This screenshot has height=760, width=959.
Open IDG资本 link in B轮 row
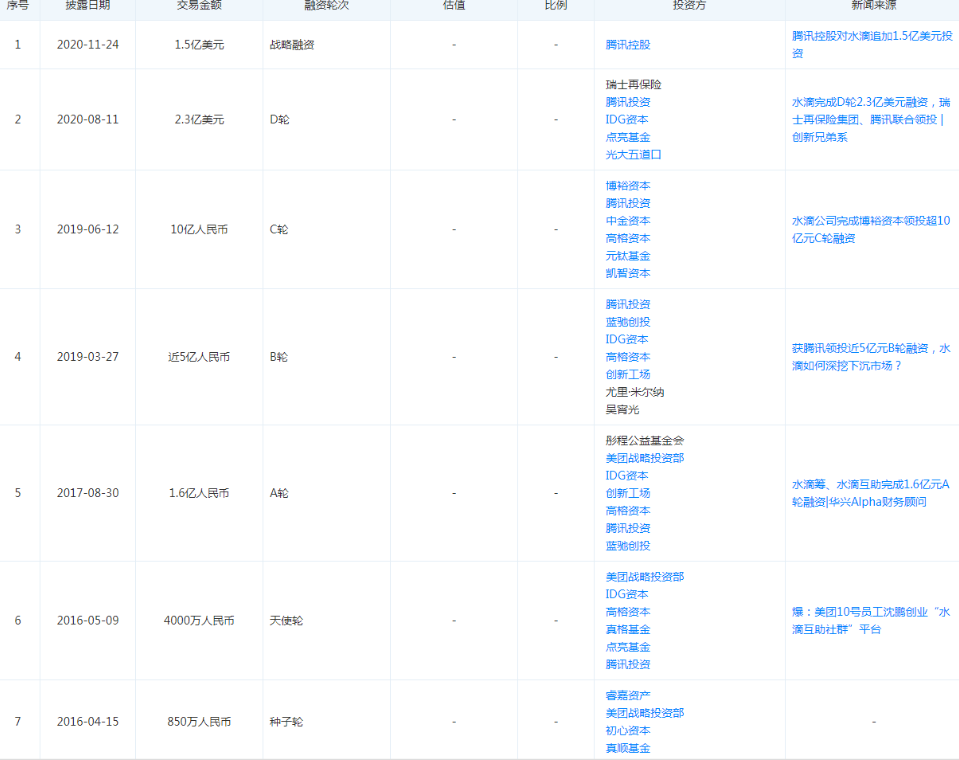(x=626, y=339)
